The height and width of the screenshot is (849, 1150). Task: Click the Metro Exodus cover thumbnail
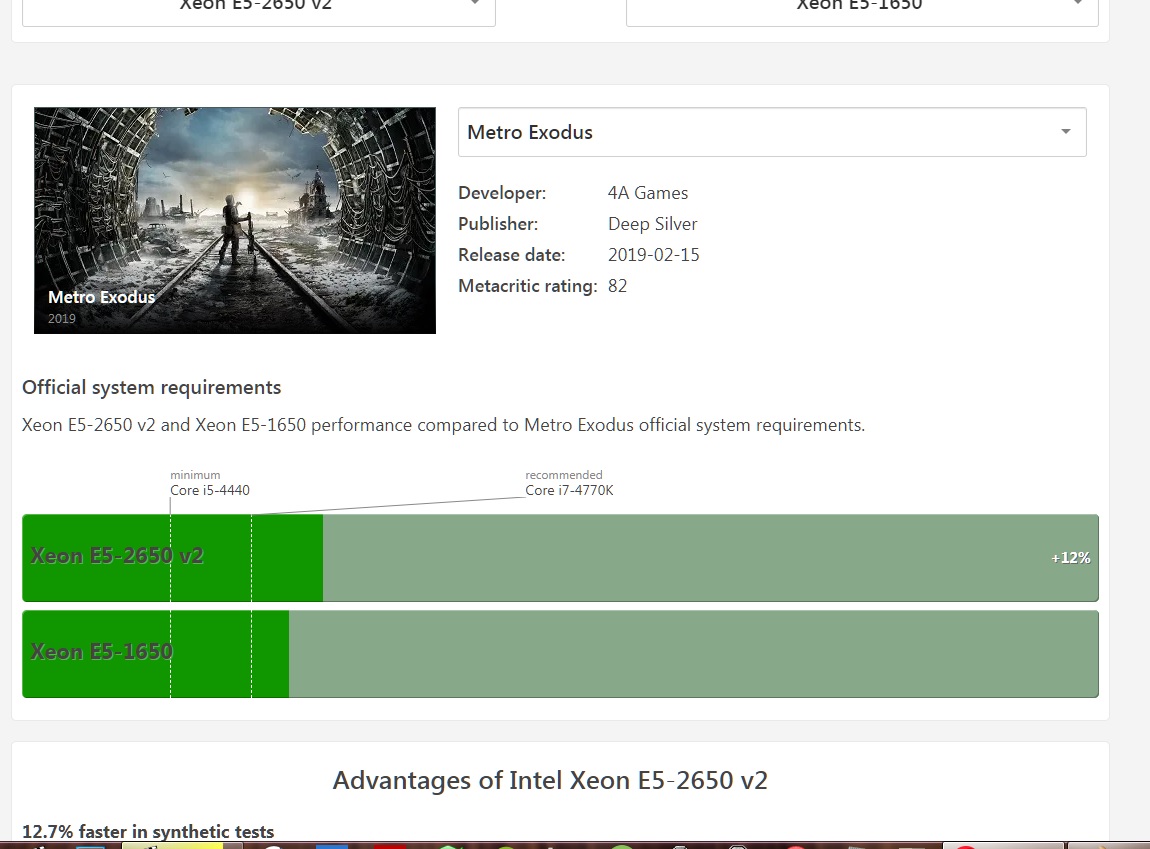tap(235, 221)
